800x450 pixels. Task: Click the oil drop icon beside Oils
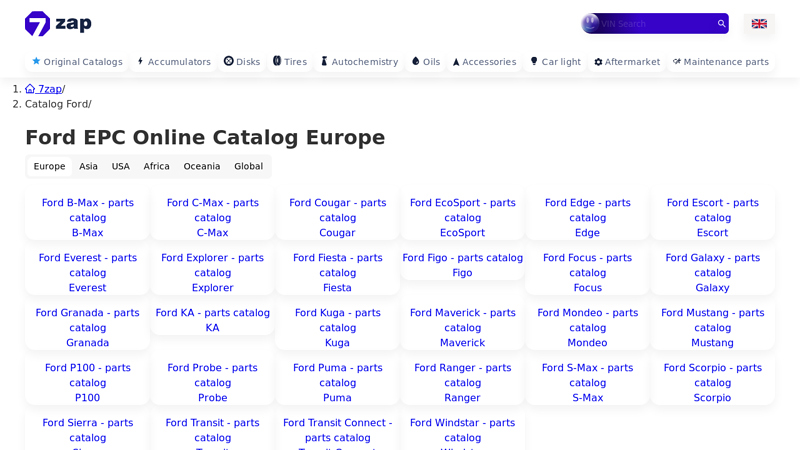pos(415,61)
